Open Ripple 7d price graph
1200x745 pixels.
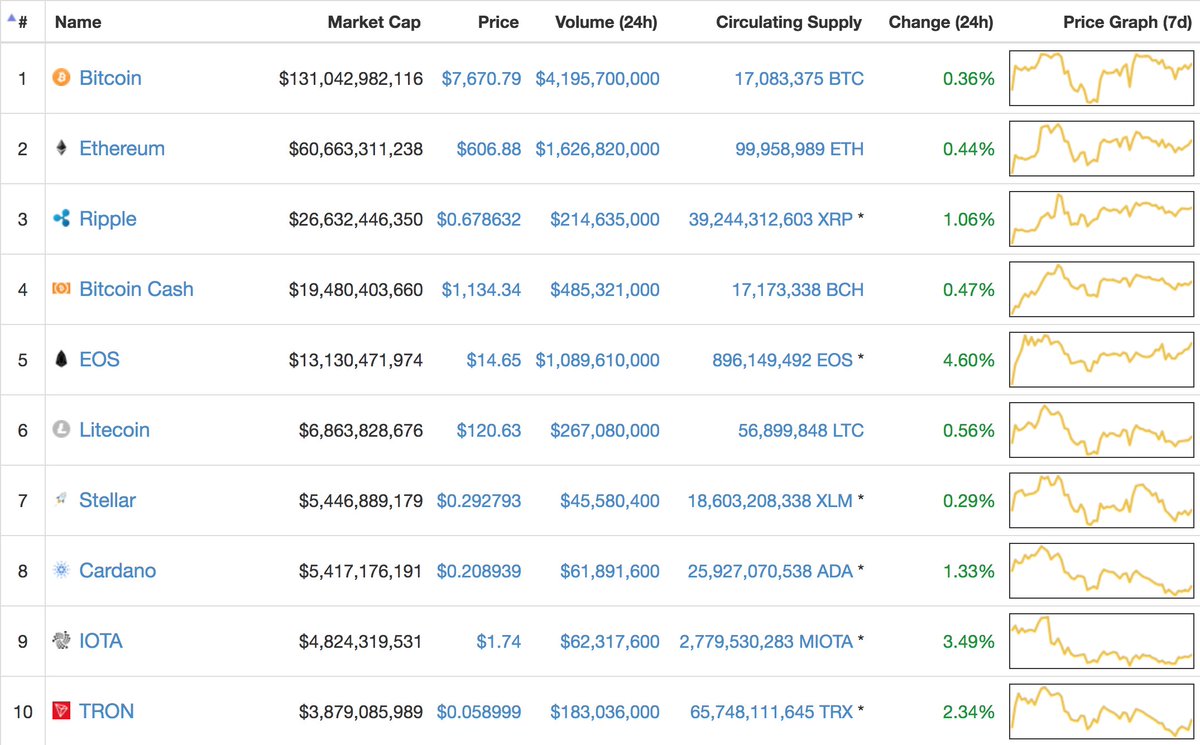point(1103,219)
